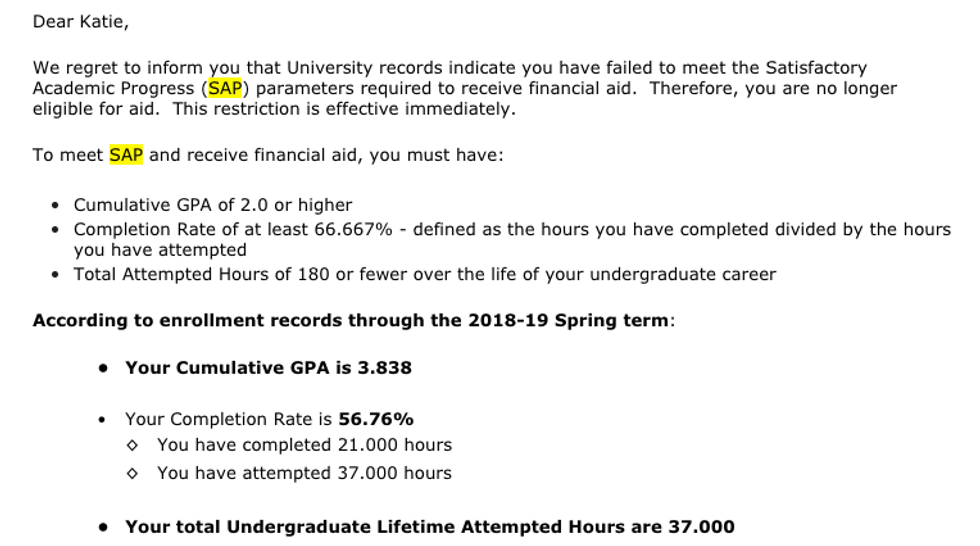Click "This restriction is effective immediately" sentence
Screen dimensions: 980x546
click(344, 108)
